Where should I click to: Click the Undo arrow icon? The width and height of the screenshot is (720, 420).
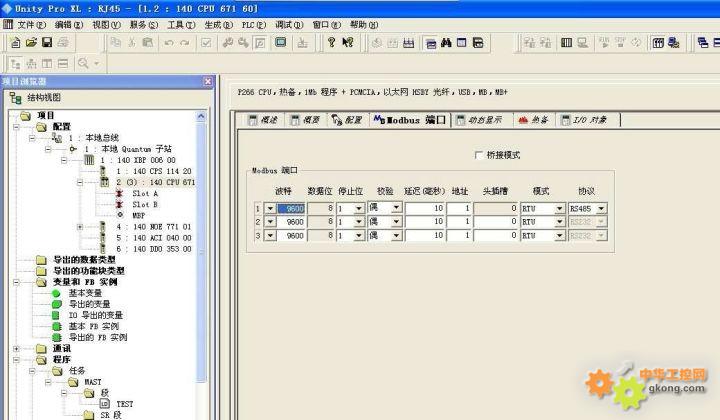click(169, 43)
